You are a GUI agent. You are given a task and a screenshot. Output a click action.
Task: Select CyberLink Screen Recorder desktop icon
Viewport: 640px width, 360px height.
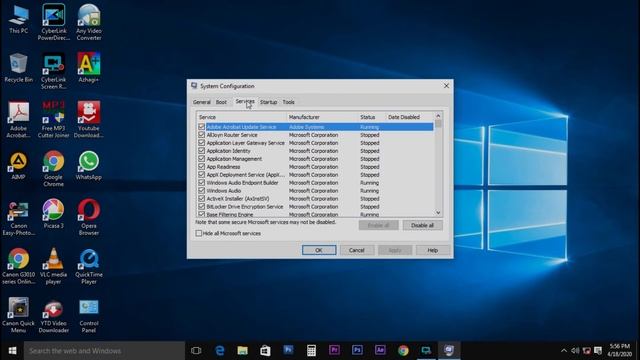point(53,71)
